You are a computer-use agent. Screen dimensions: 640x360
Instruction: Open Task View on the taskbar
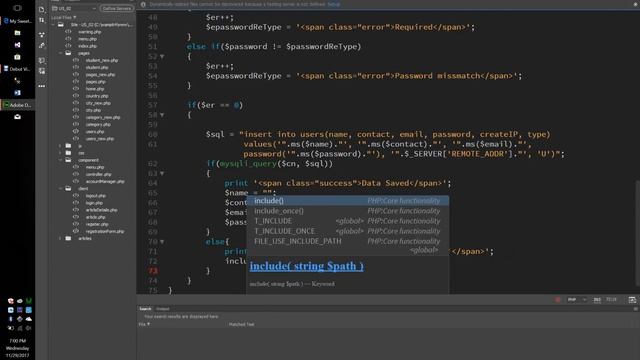17,8
